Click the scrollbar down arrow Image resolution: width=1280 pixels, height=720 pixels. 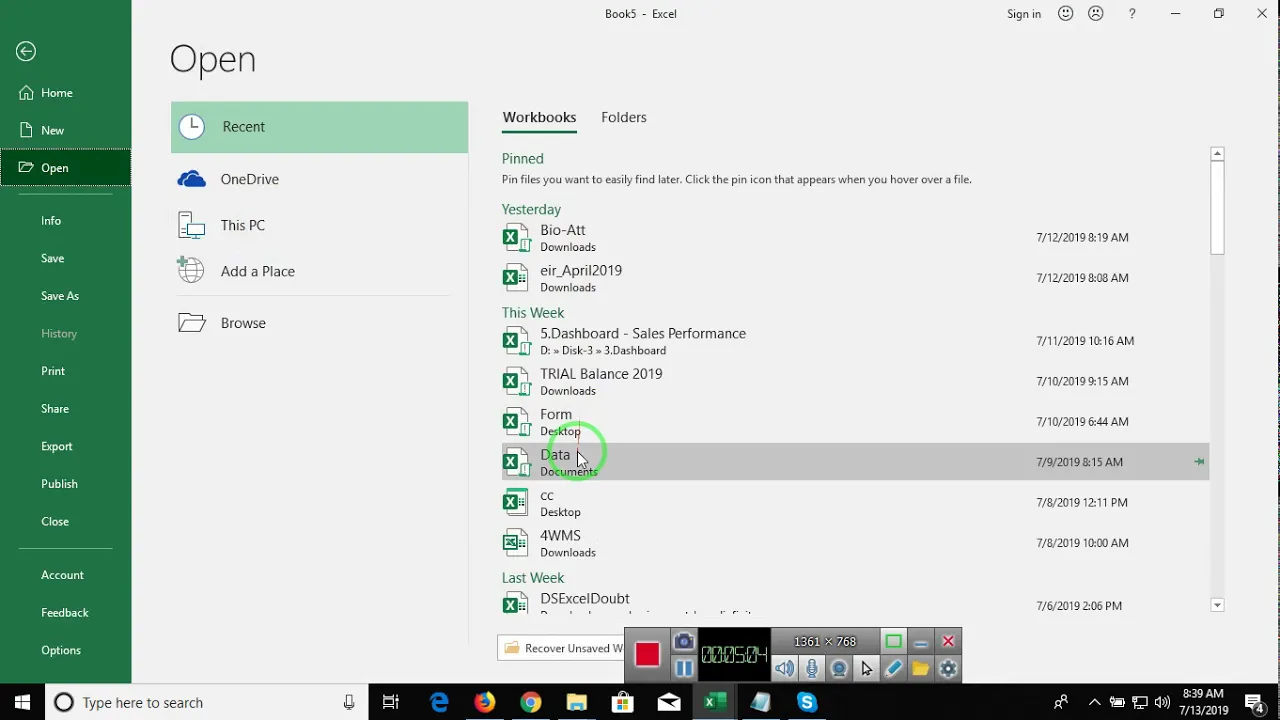(1217, 605)
